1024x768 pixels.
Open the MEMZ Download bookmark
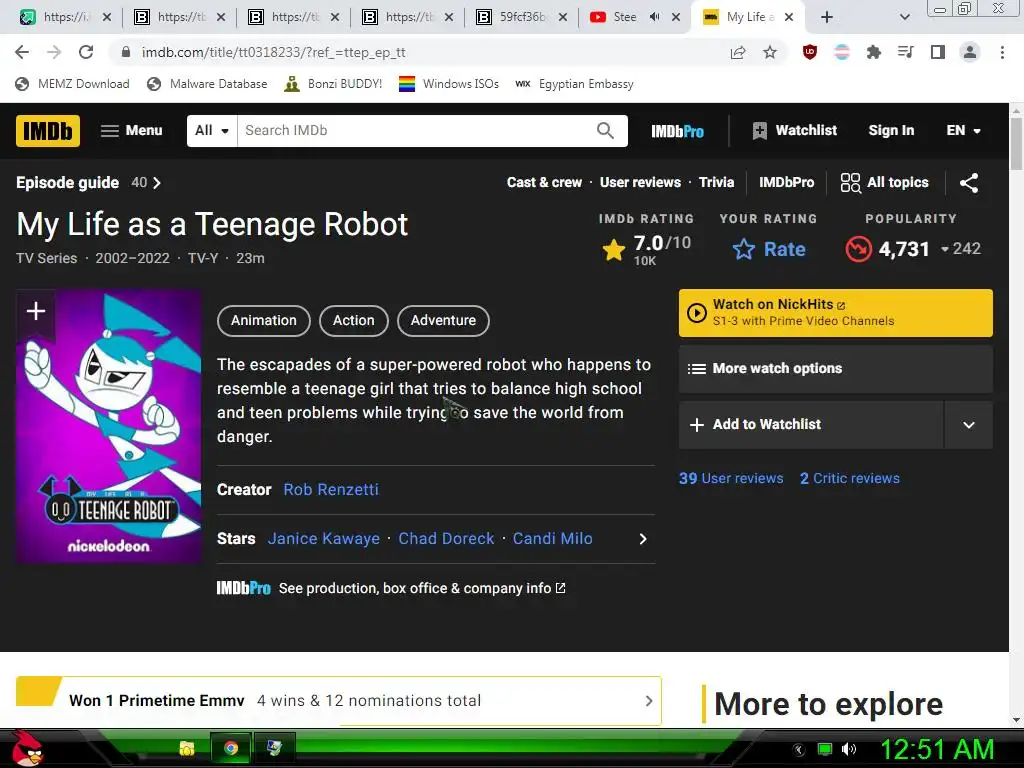pyautogui.click(x=72, y=84)
